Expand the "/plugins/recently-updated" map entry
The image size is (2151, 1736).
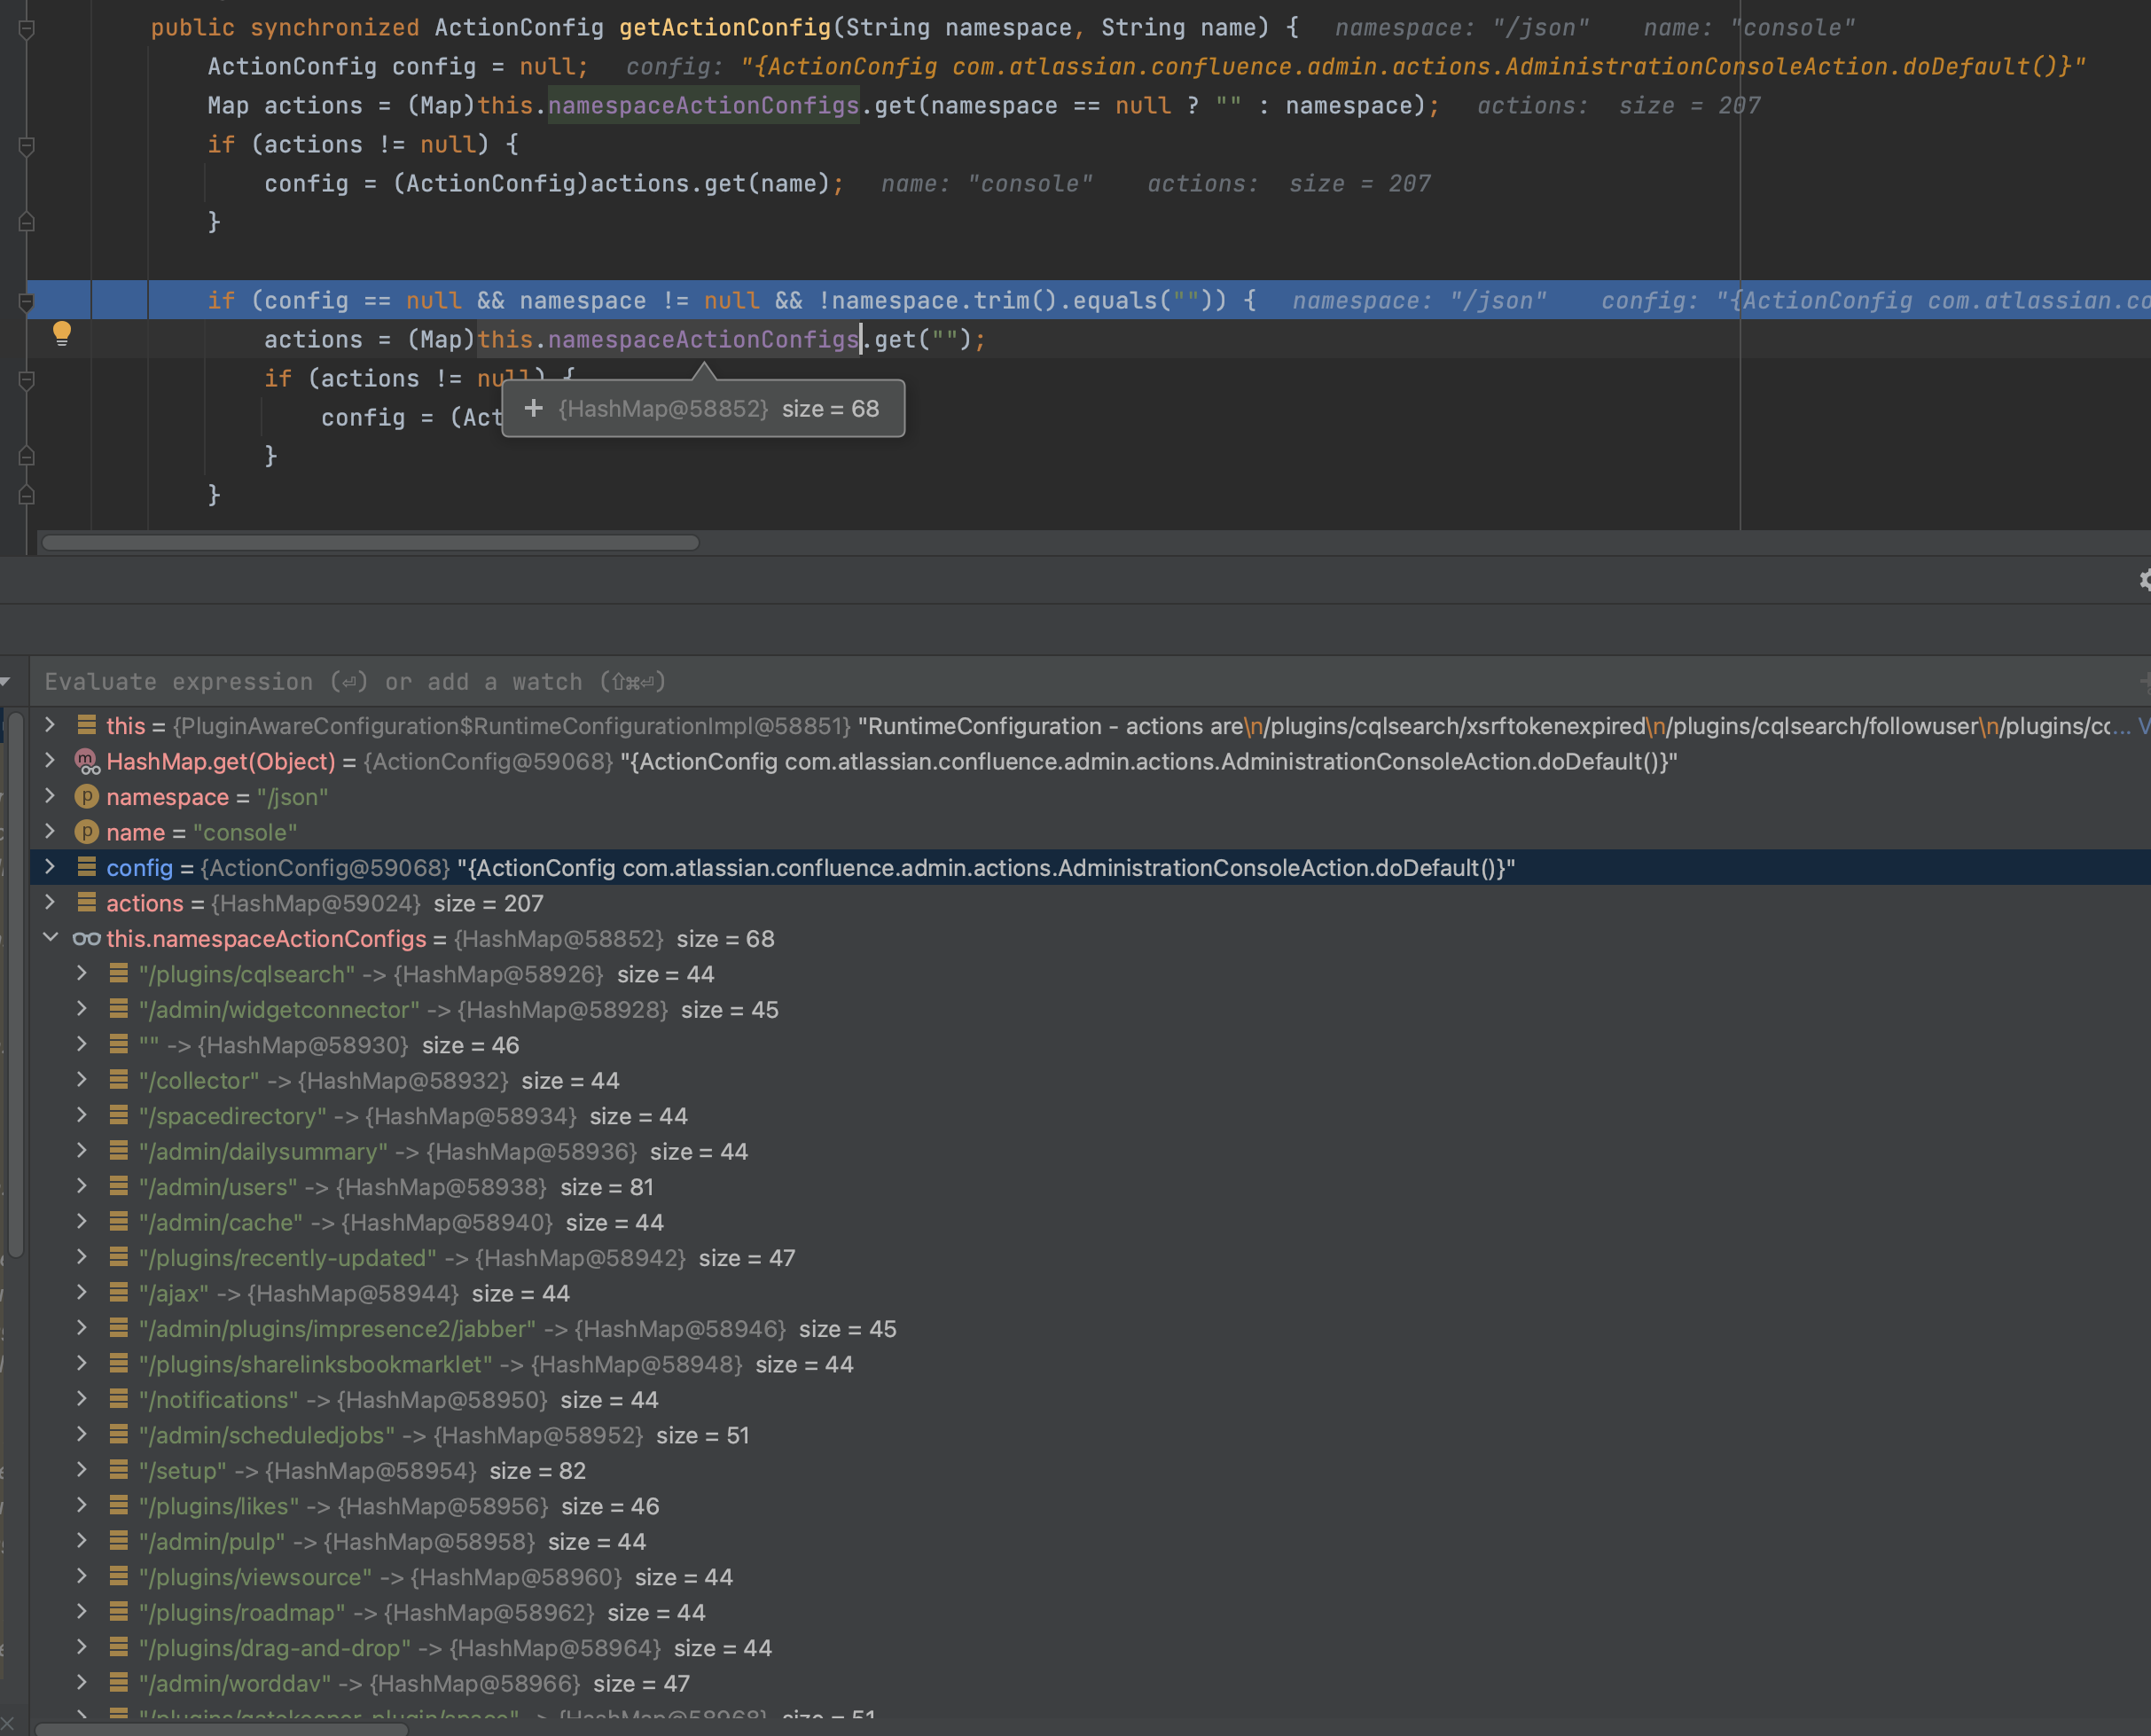click(x=82, y=1257)
